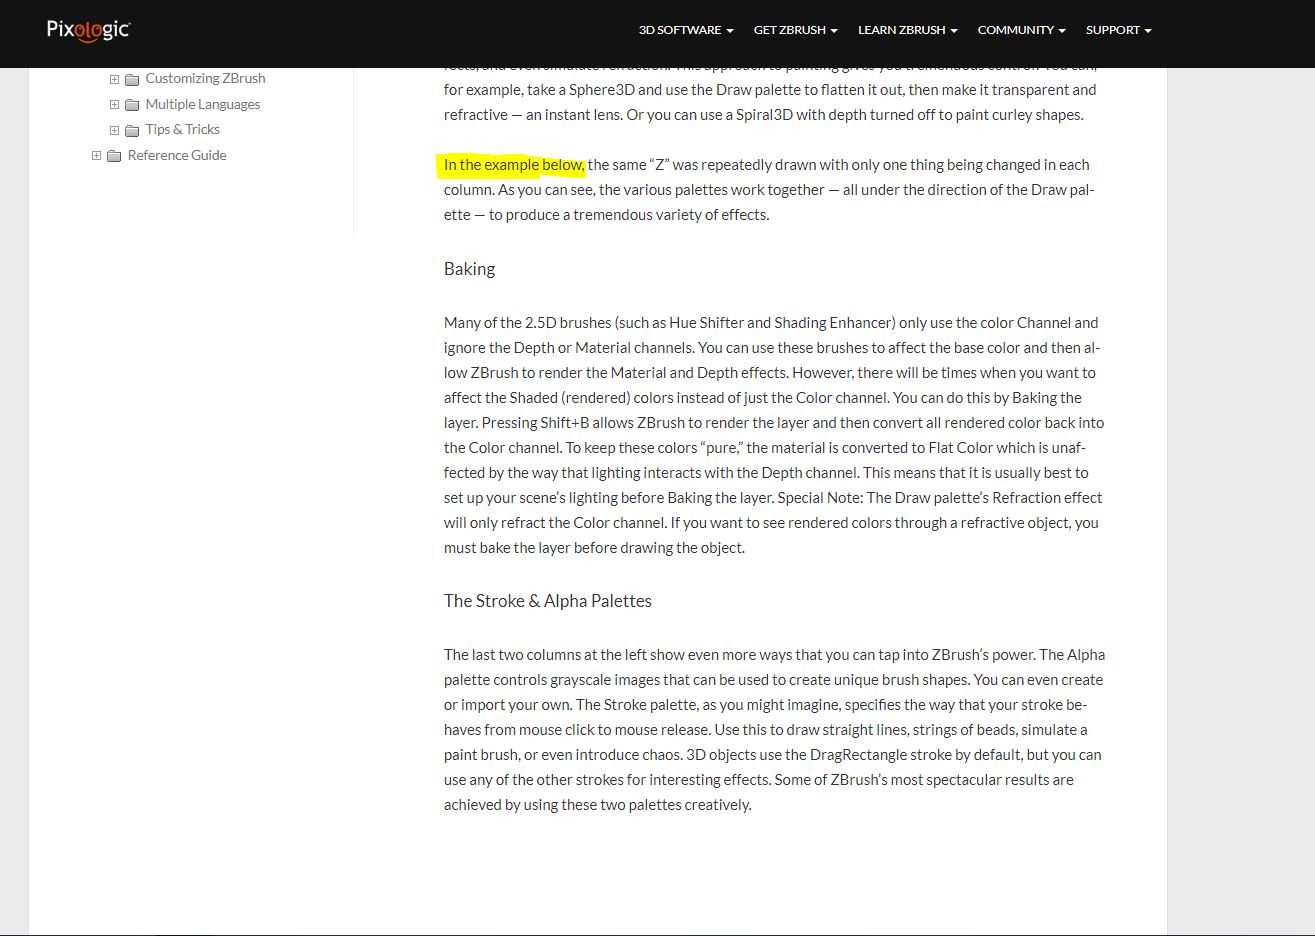Click the Reference Guide folder icon
The width and height of the screenshot is (1315, 936).
pyautogui.click(x=114, y=156)
